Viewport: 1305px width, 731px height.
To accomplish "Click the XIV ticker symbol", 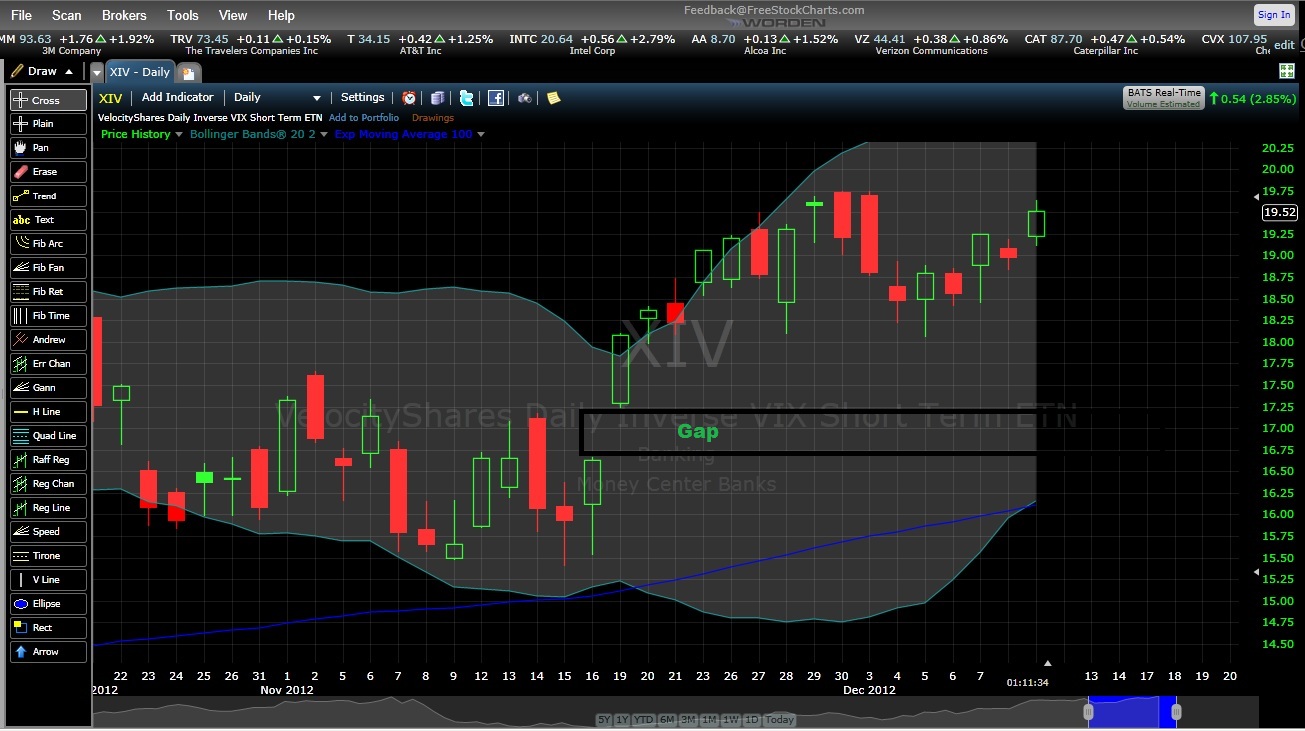I will pos(111,98).
